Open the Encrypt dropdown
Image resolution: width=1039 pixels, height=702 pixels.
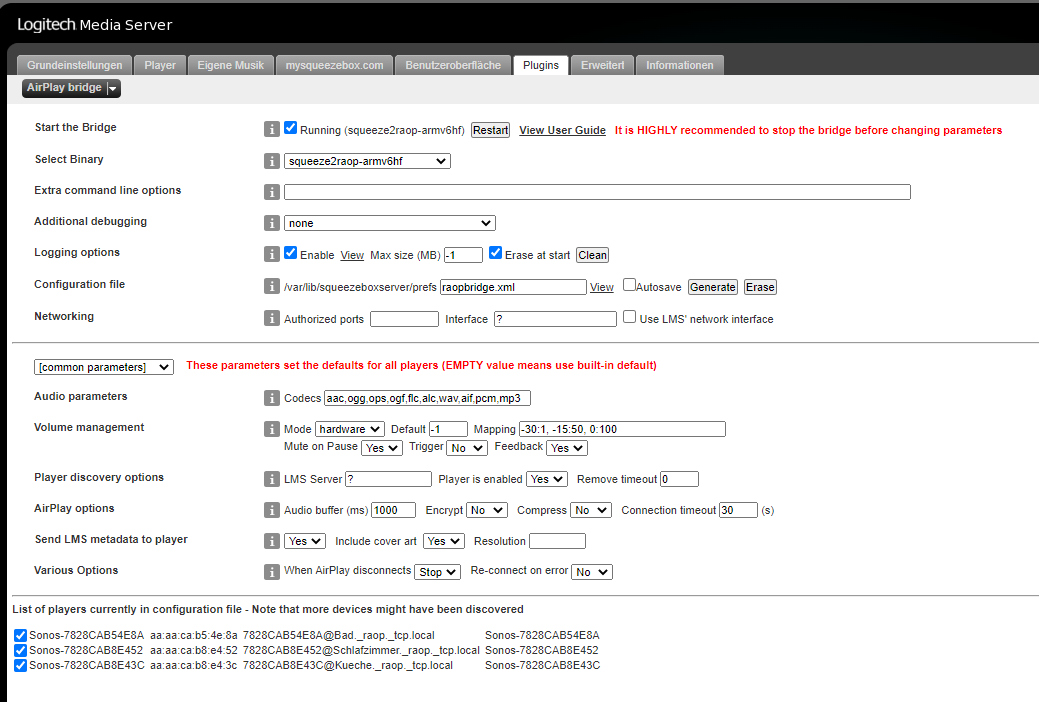487,510
